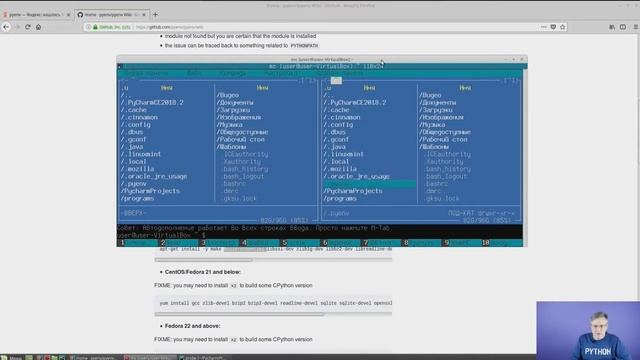The width and height of the screenshot is (640, 360).
Task: Sort left panel by first Имя header
Action: (167, 88)
